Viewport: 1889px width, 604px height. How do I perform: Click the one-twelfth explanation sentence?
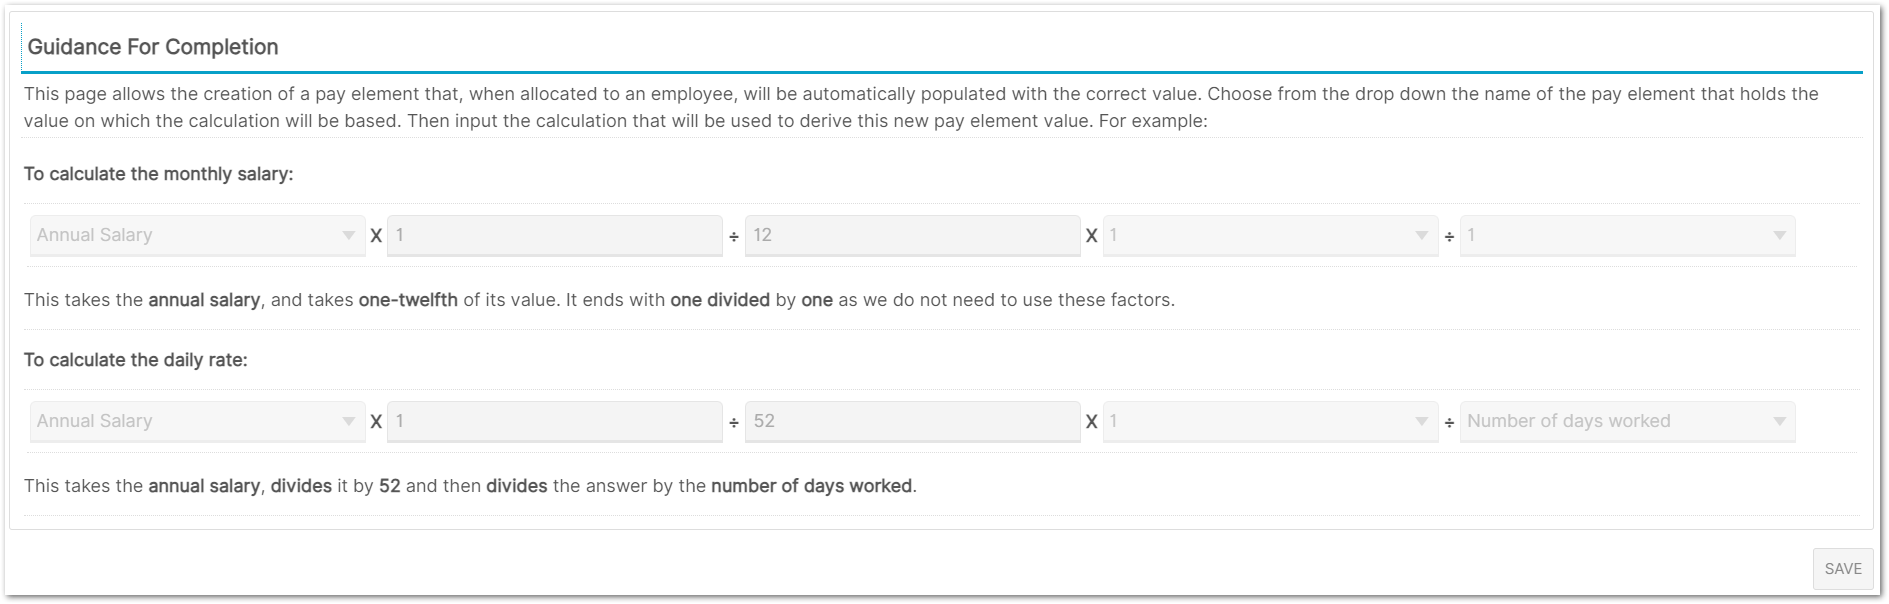pos(599,300)
